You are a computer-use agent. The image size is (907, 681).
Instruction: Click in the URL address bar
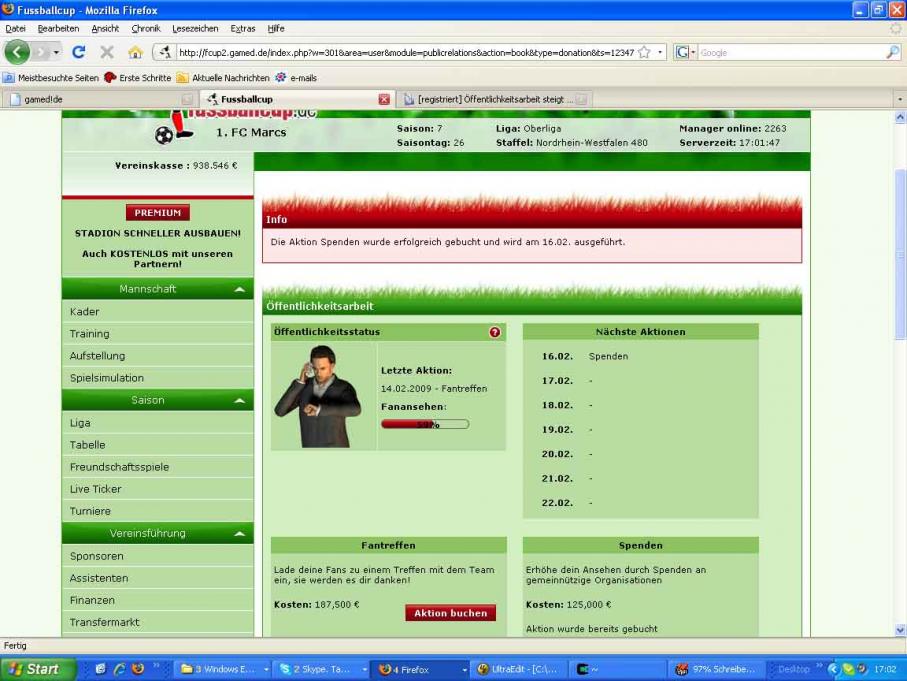point(400,52)
